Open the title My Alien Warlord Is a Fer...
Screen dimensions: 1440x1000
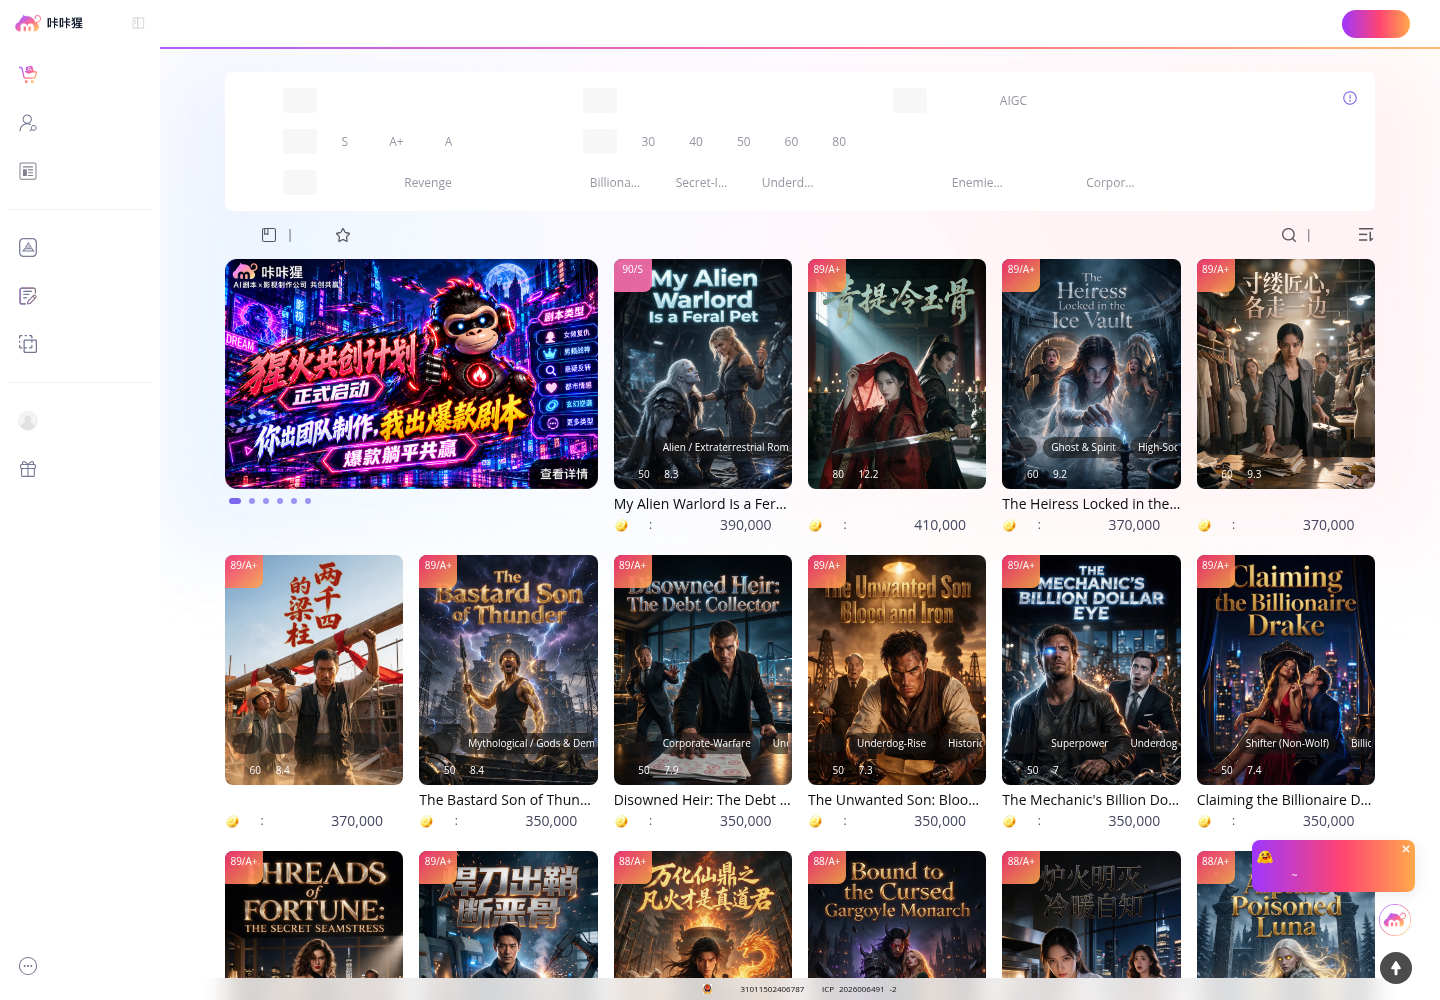pos(700,504)
